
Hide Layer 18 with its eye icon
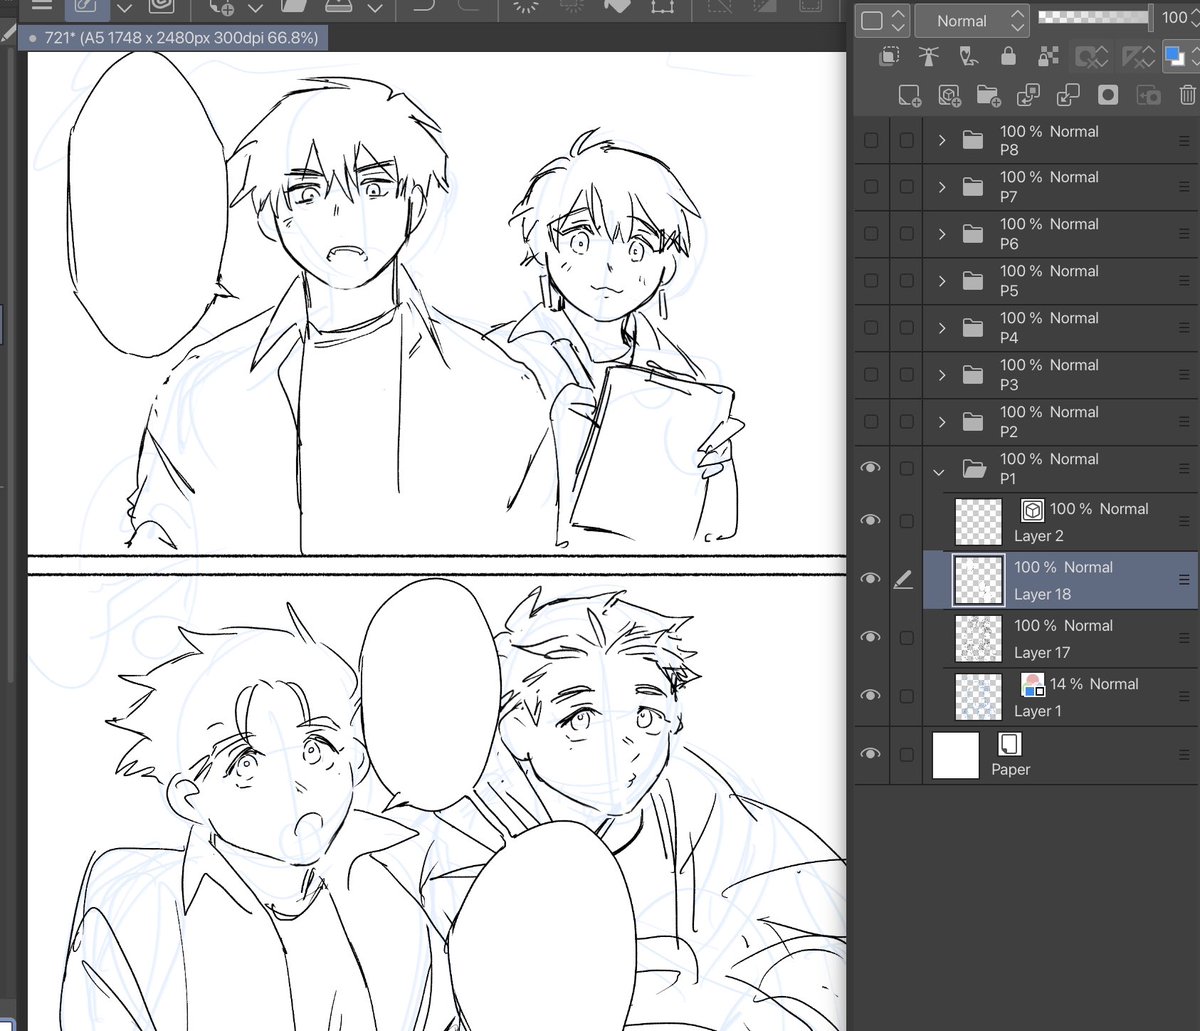(871, 579)
